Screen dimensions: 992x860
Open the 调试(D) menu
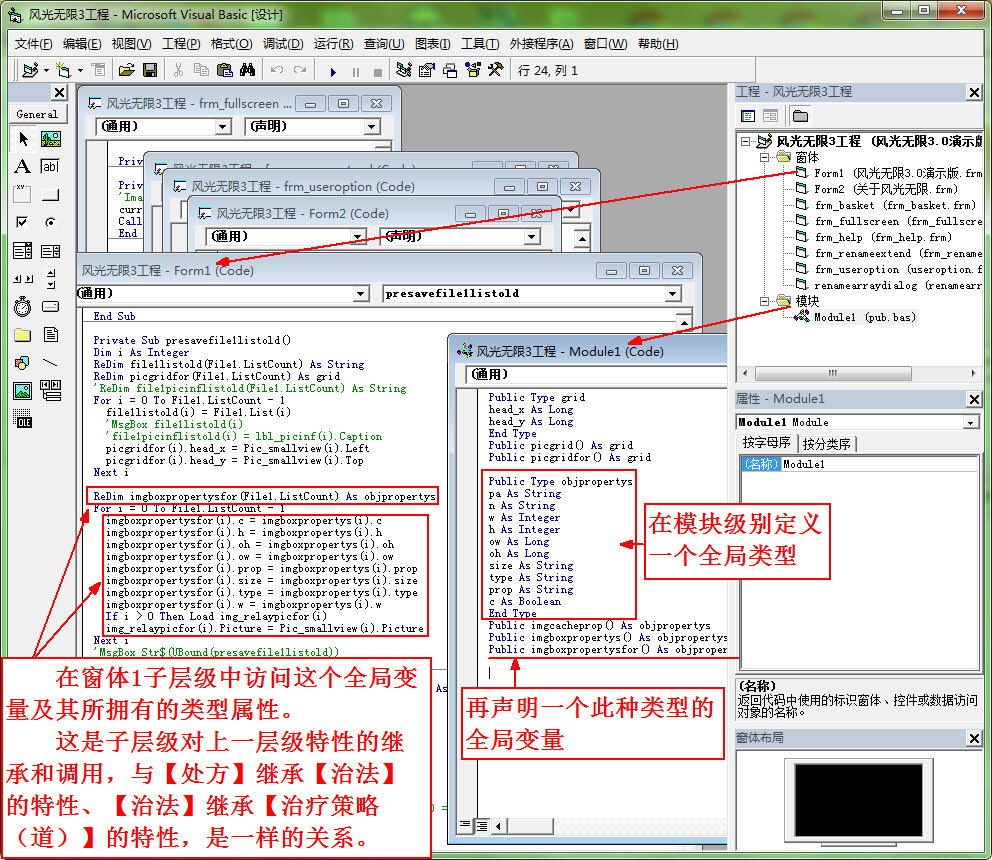(x=282, y=44)
